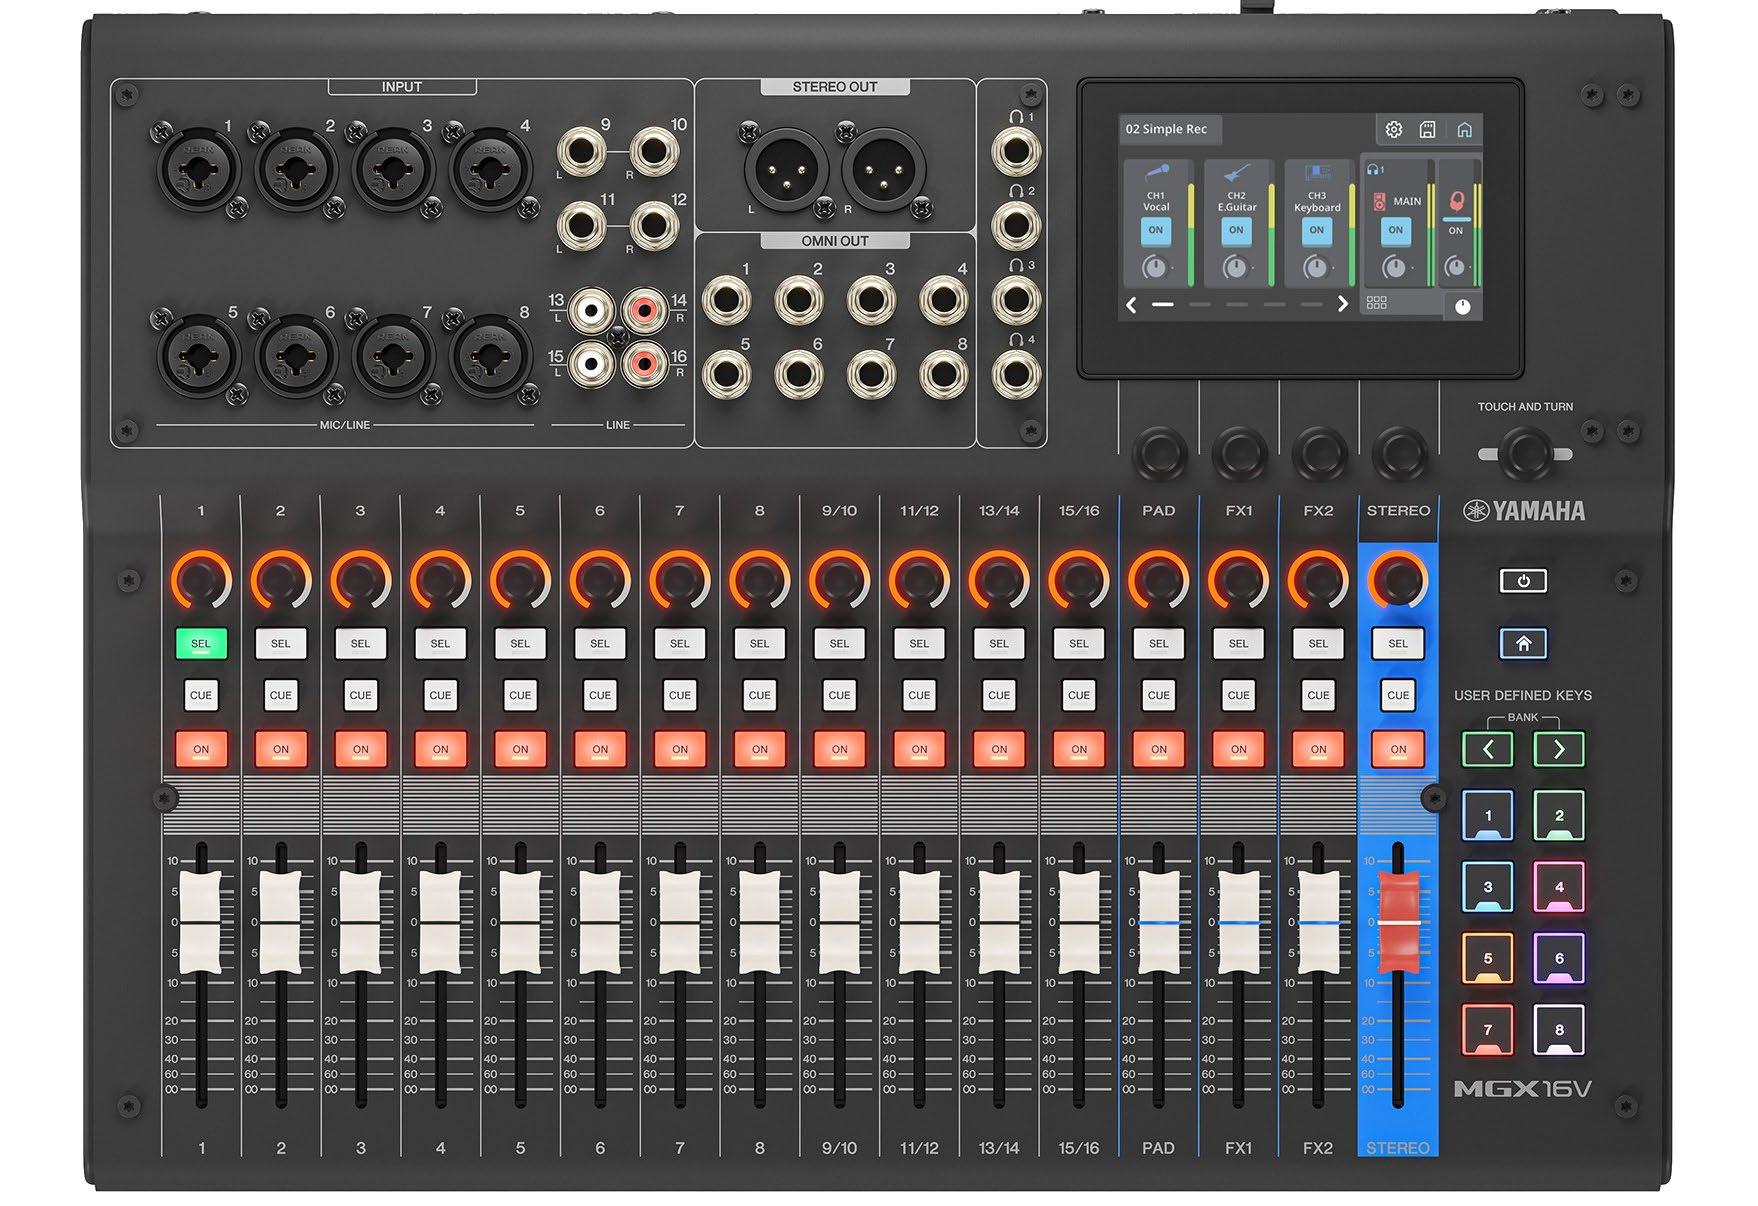Select the CH1 Vocal microphone icon
Image resolution: width=1758 pixels, height=1206 pixels.
point(1157,172)
